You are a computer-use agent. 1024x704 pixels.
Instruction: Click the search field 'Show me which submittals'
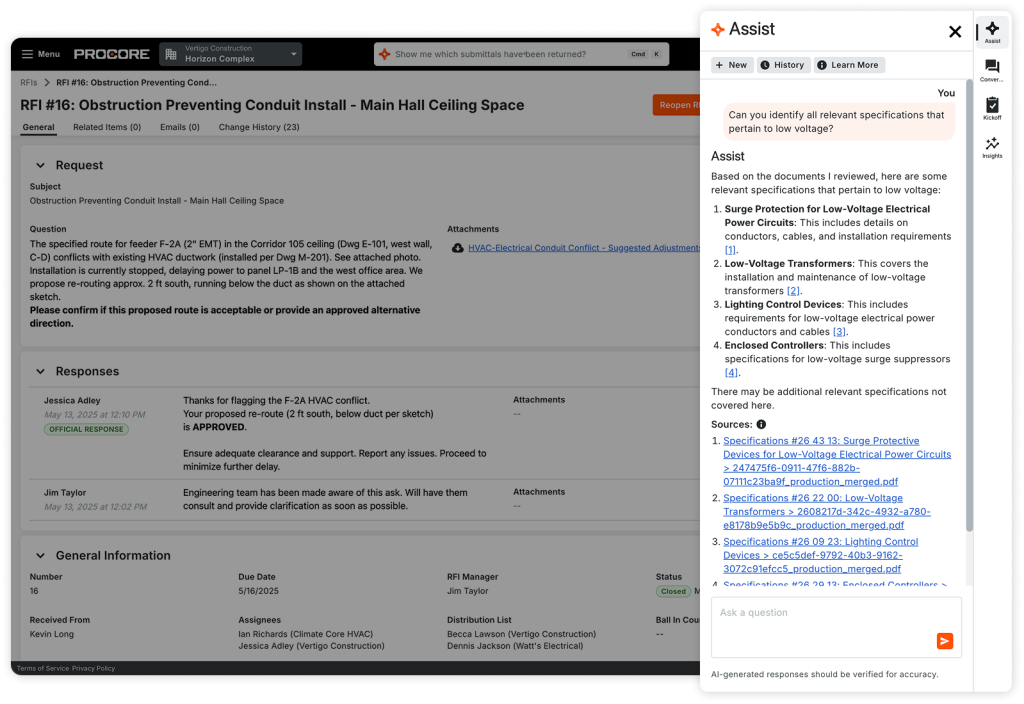[x=521, y=54]
